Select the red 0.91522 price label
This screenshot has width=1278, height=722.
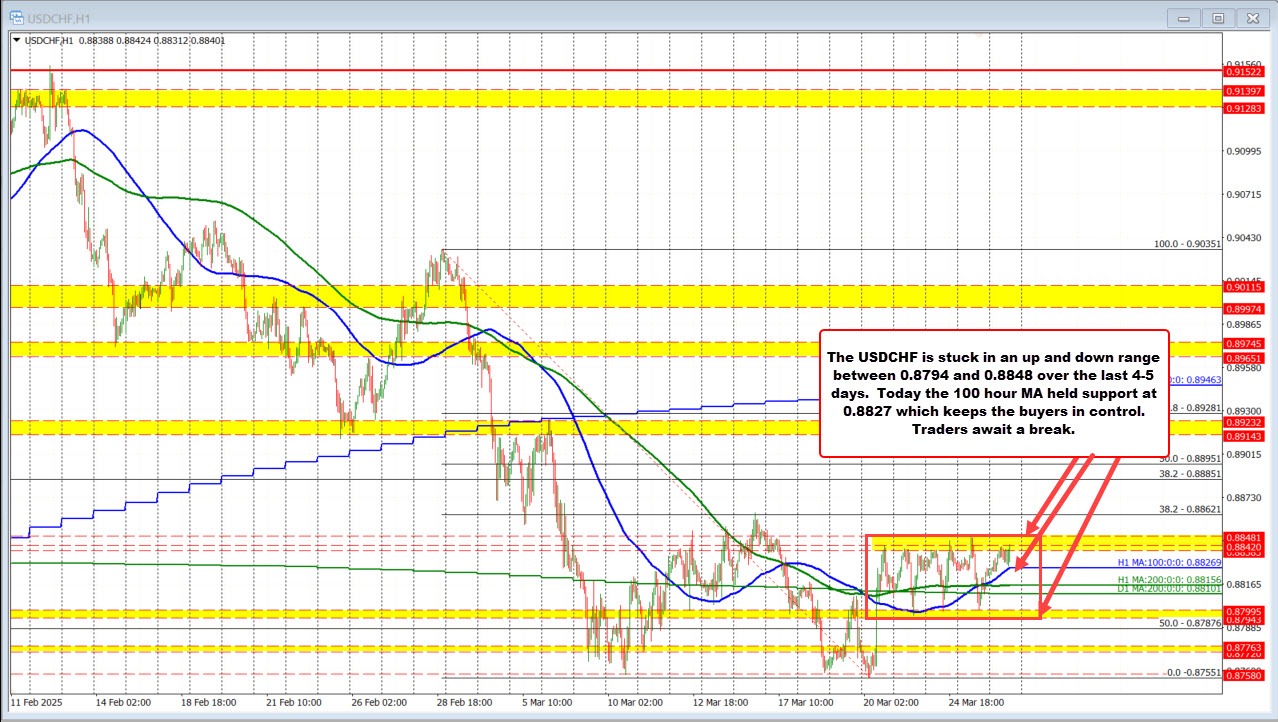(1245, 71)
